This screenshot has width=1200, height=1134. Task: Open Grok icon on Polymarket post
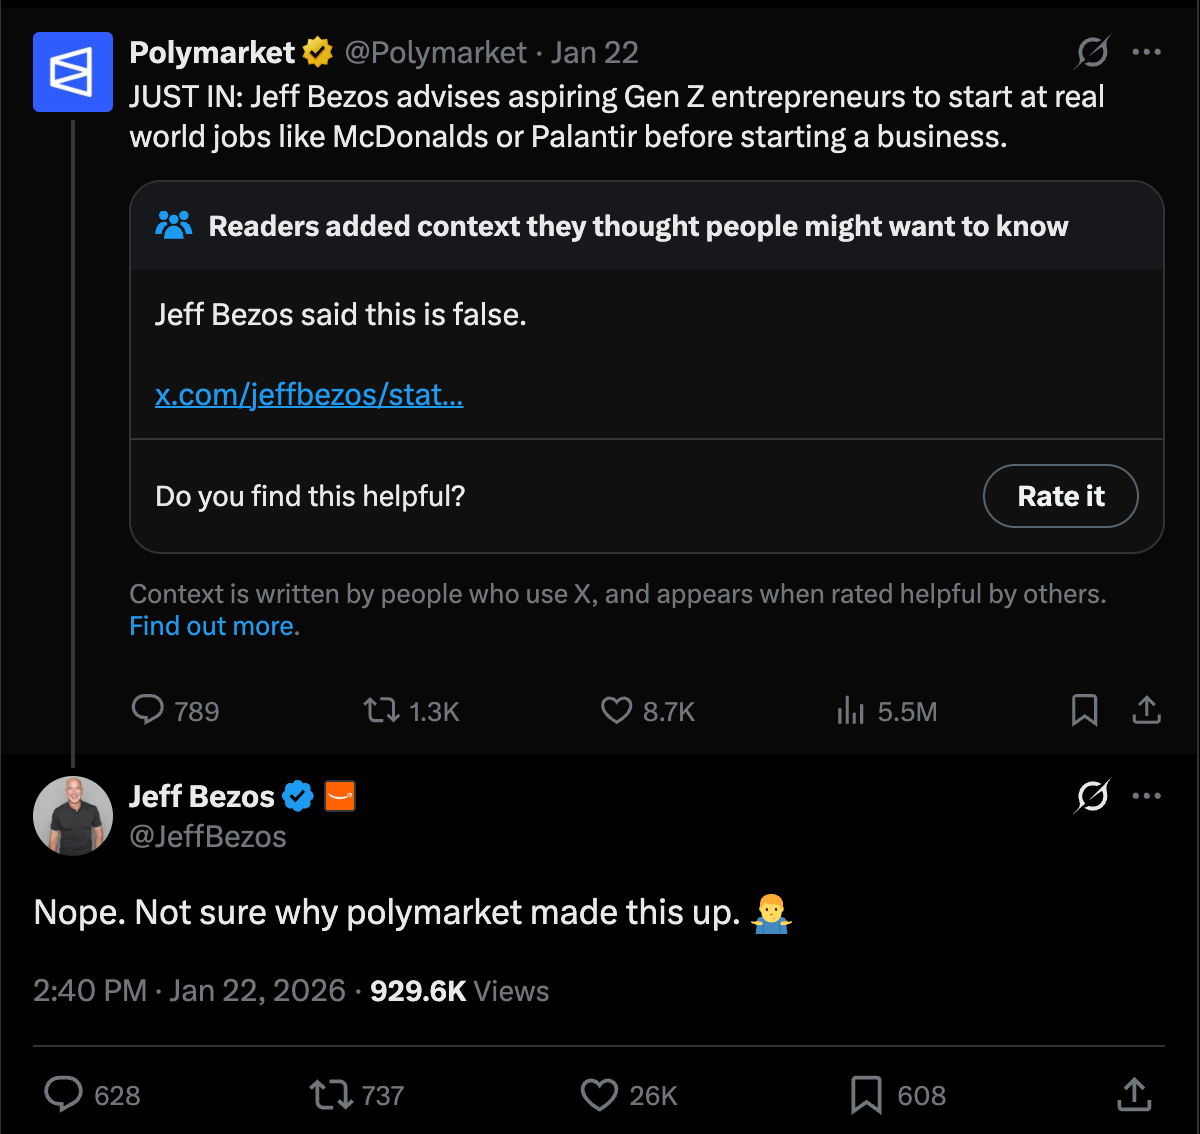(1091, 52)
